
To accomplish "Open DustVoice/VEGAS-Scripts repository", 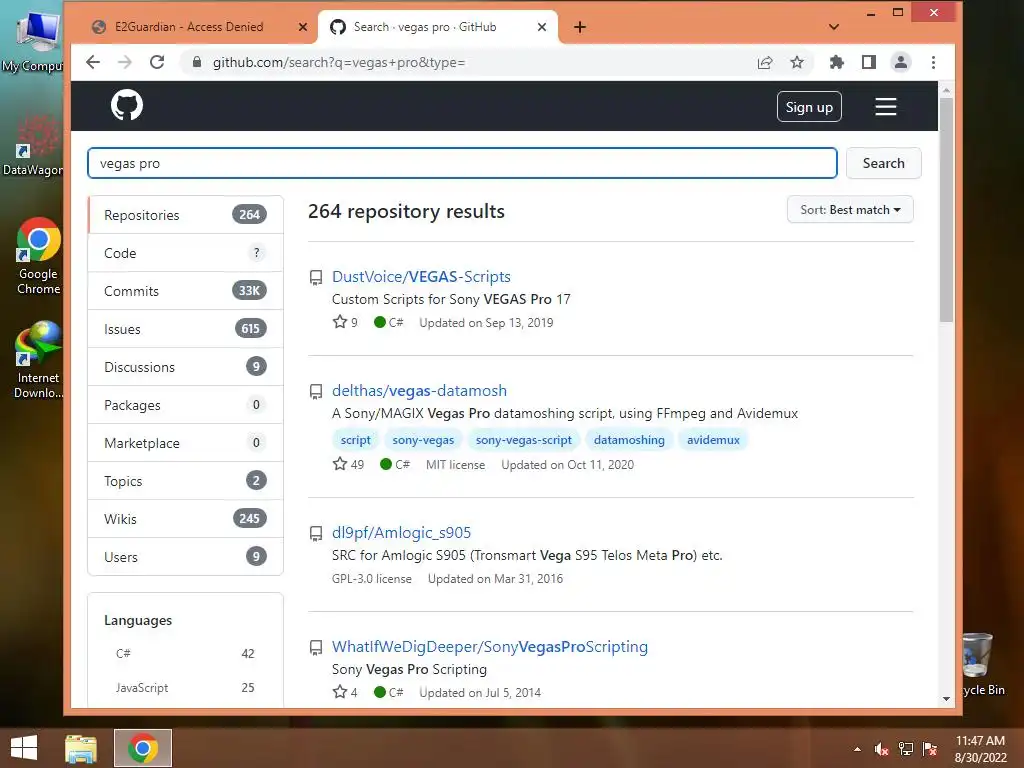I will tap(421, 277).
